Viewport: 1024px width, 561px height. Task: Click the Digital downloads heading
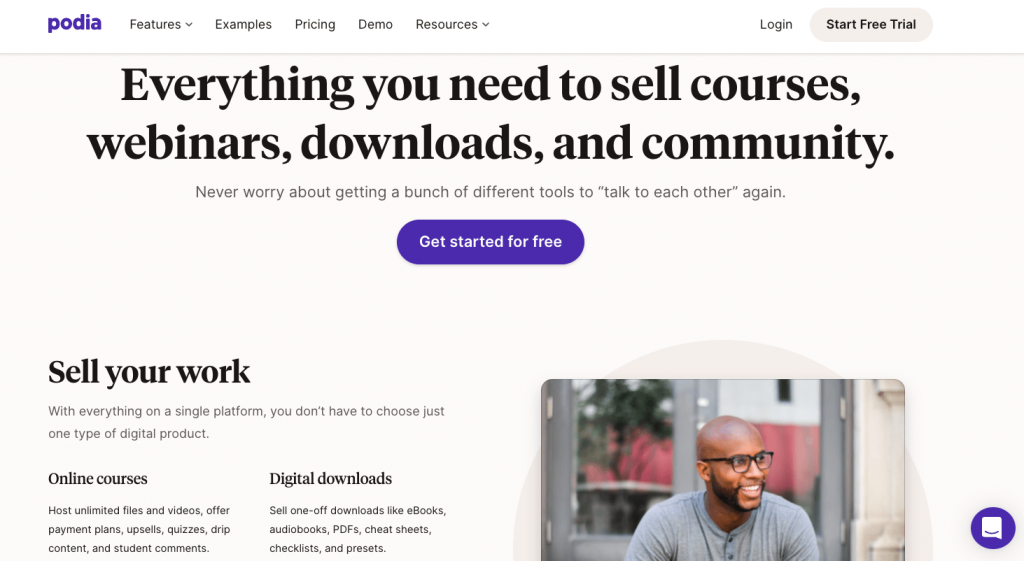click(x=330, y=479)
